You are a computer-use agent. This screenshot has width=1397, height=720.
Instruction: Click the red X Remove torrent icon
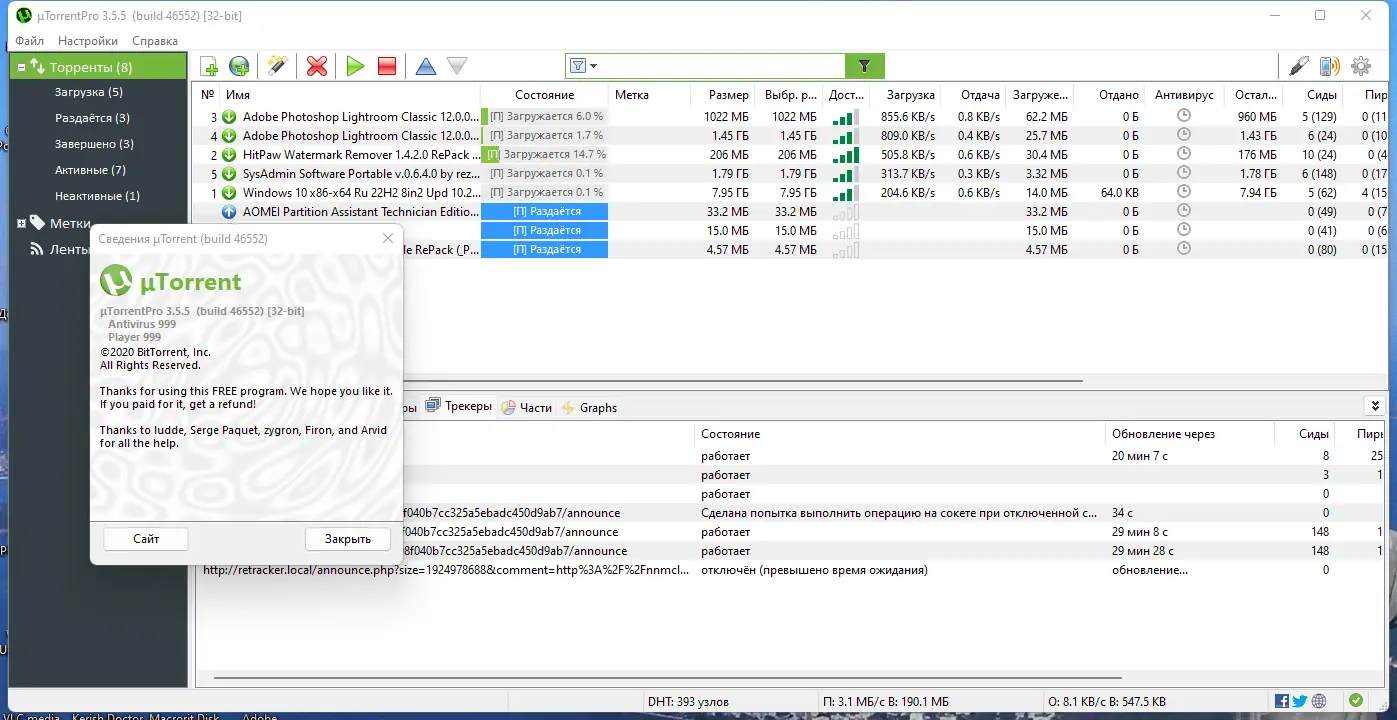317,66
